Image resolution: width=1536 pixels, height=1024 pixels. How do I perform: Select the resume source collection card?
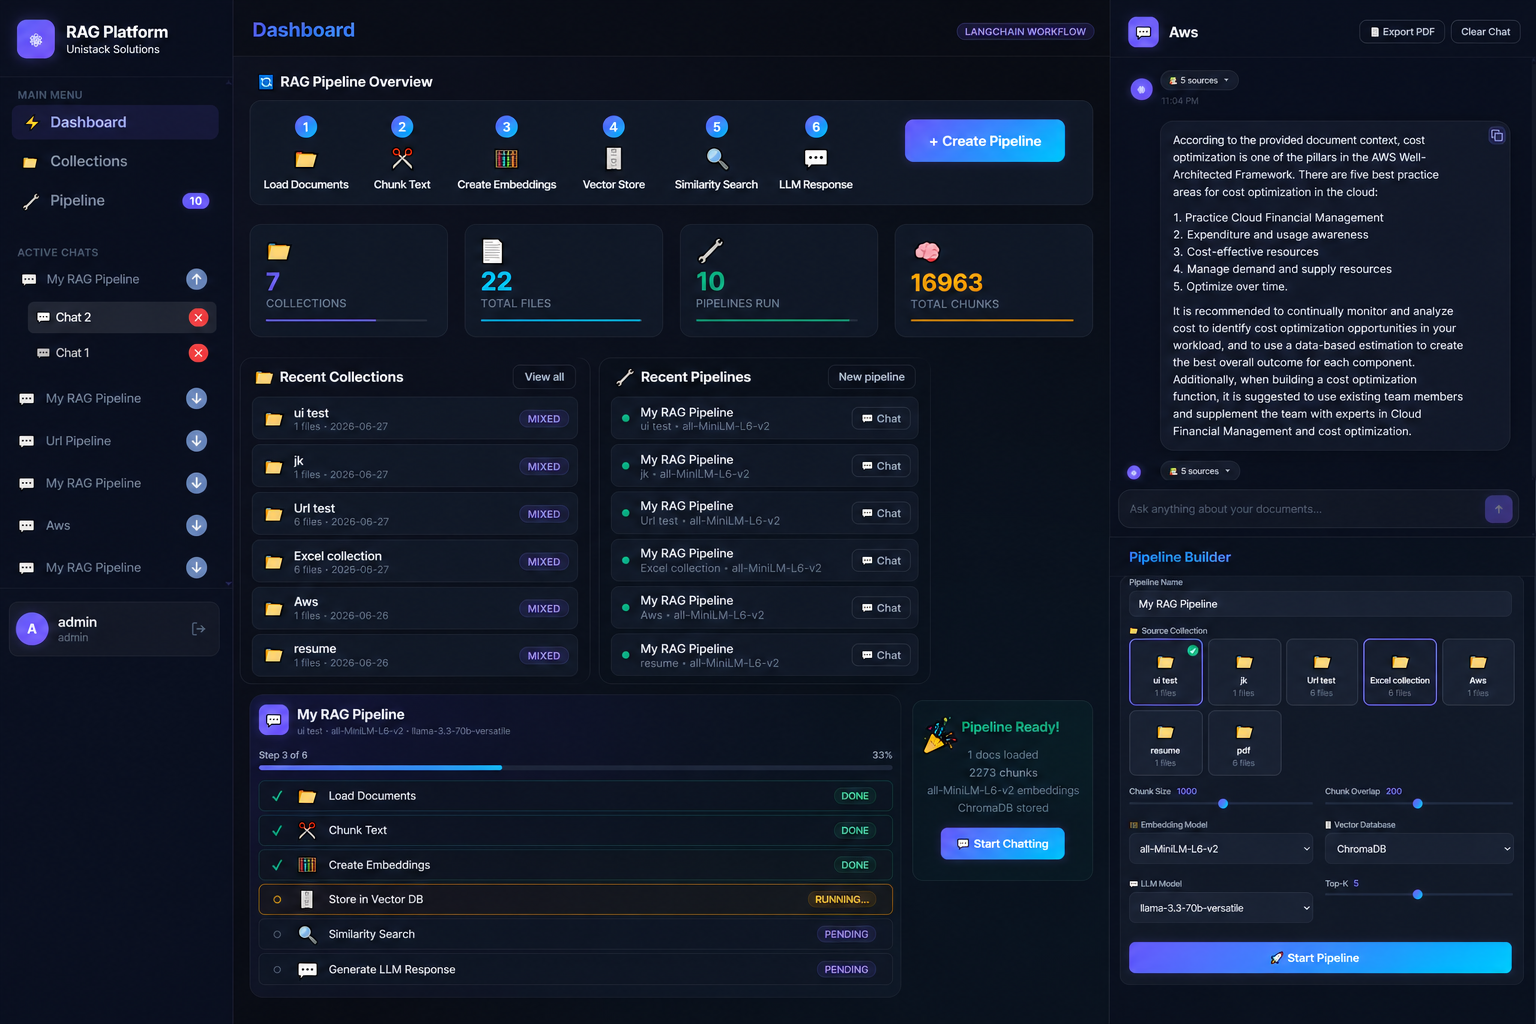pos(1165,742)
